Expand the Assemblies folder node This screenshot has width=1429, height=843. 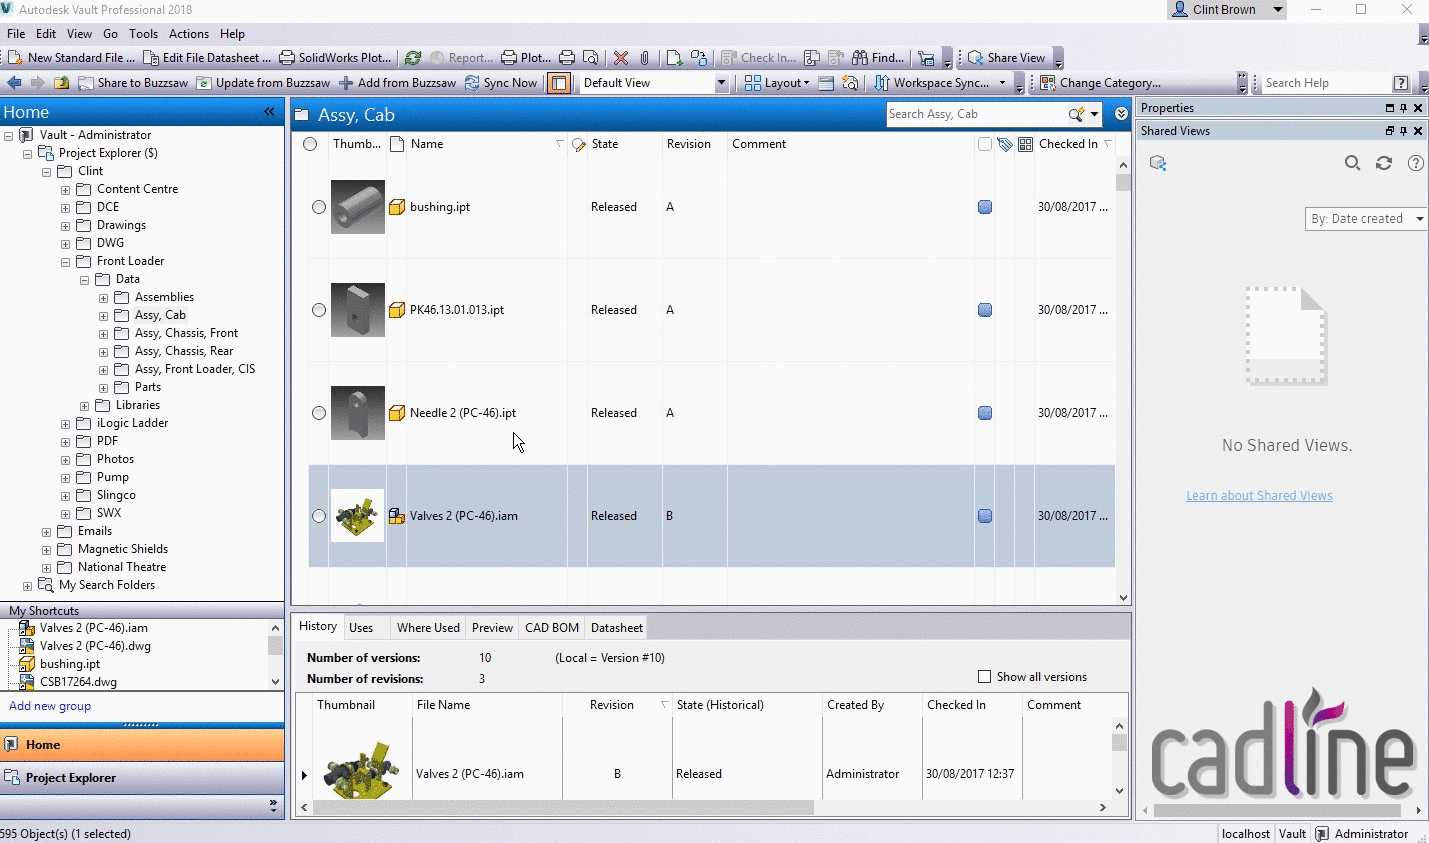(103, 298)
